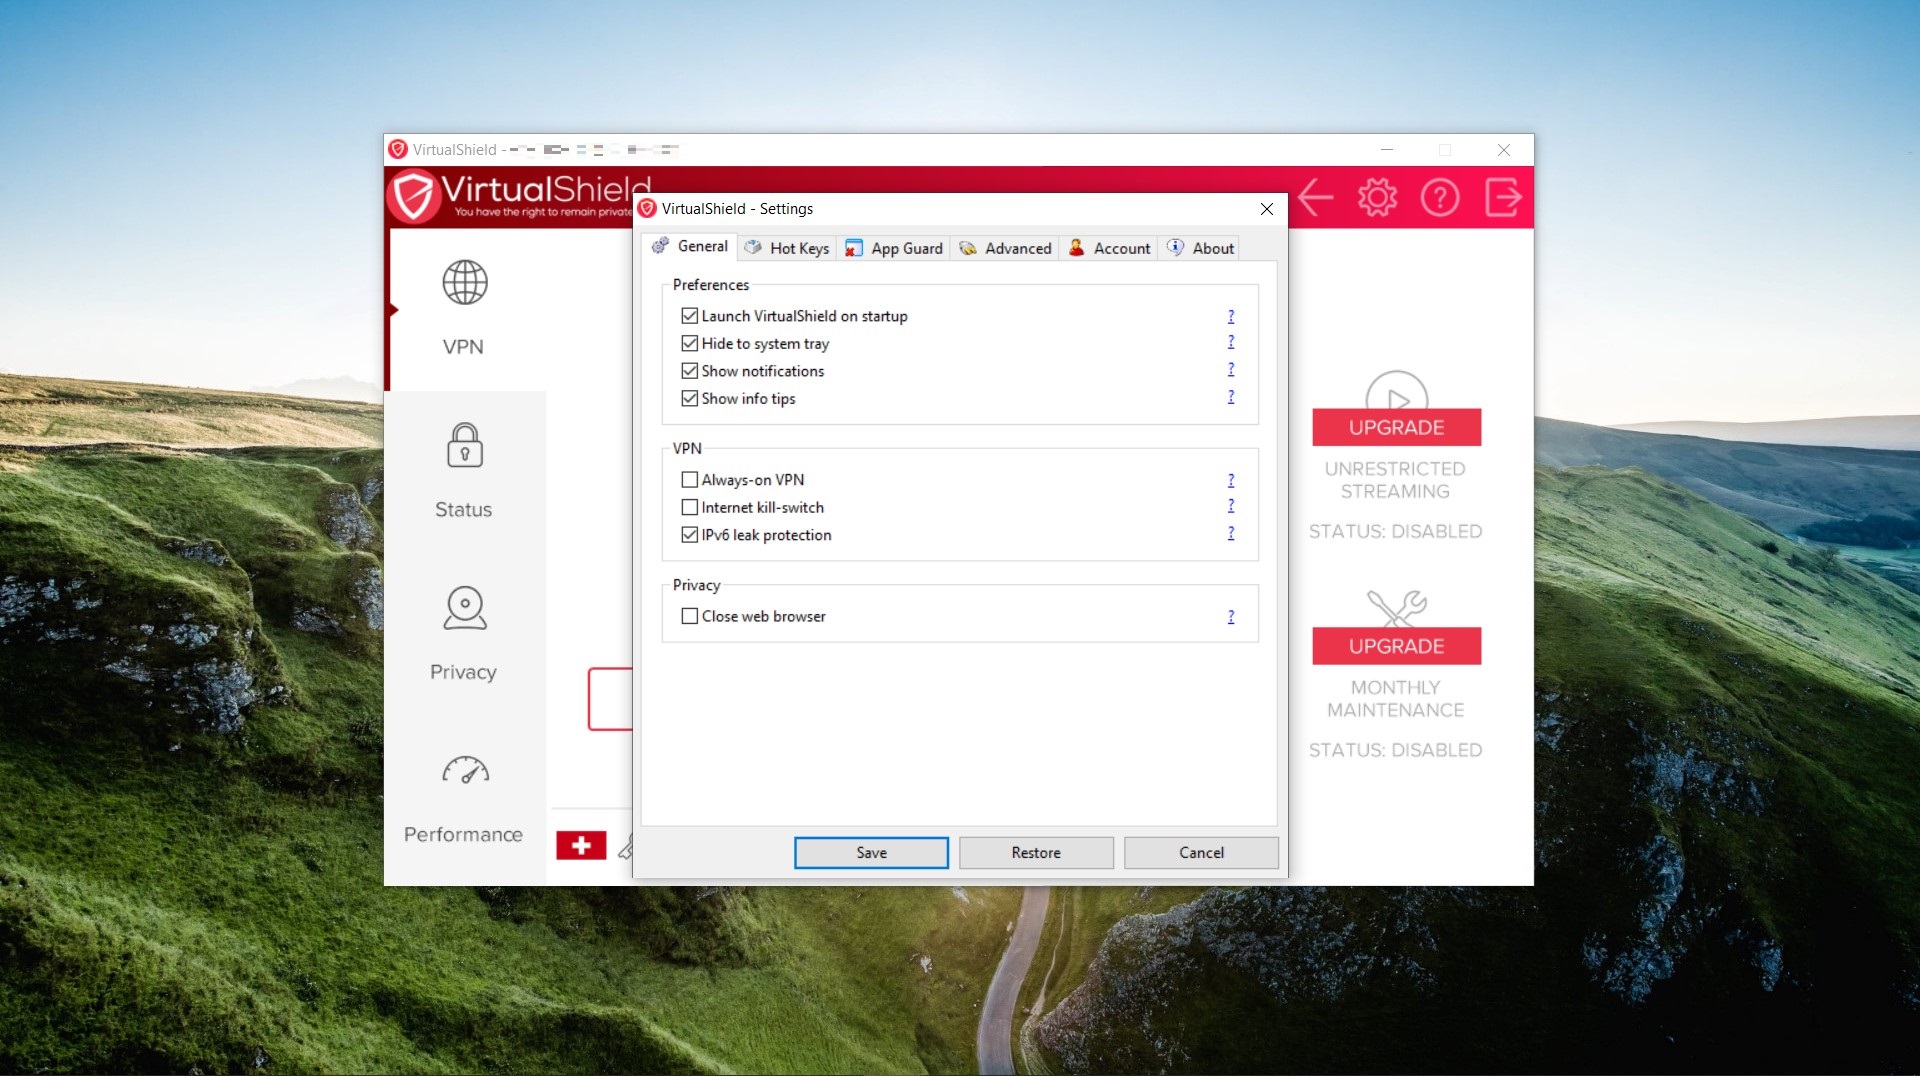Toggle Show info tips checkbox
The height and width of the screenshot is (1076, 1920).
coord(689,398)
